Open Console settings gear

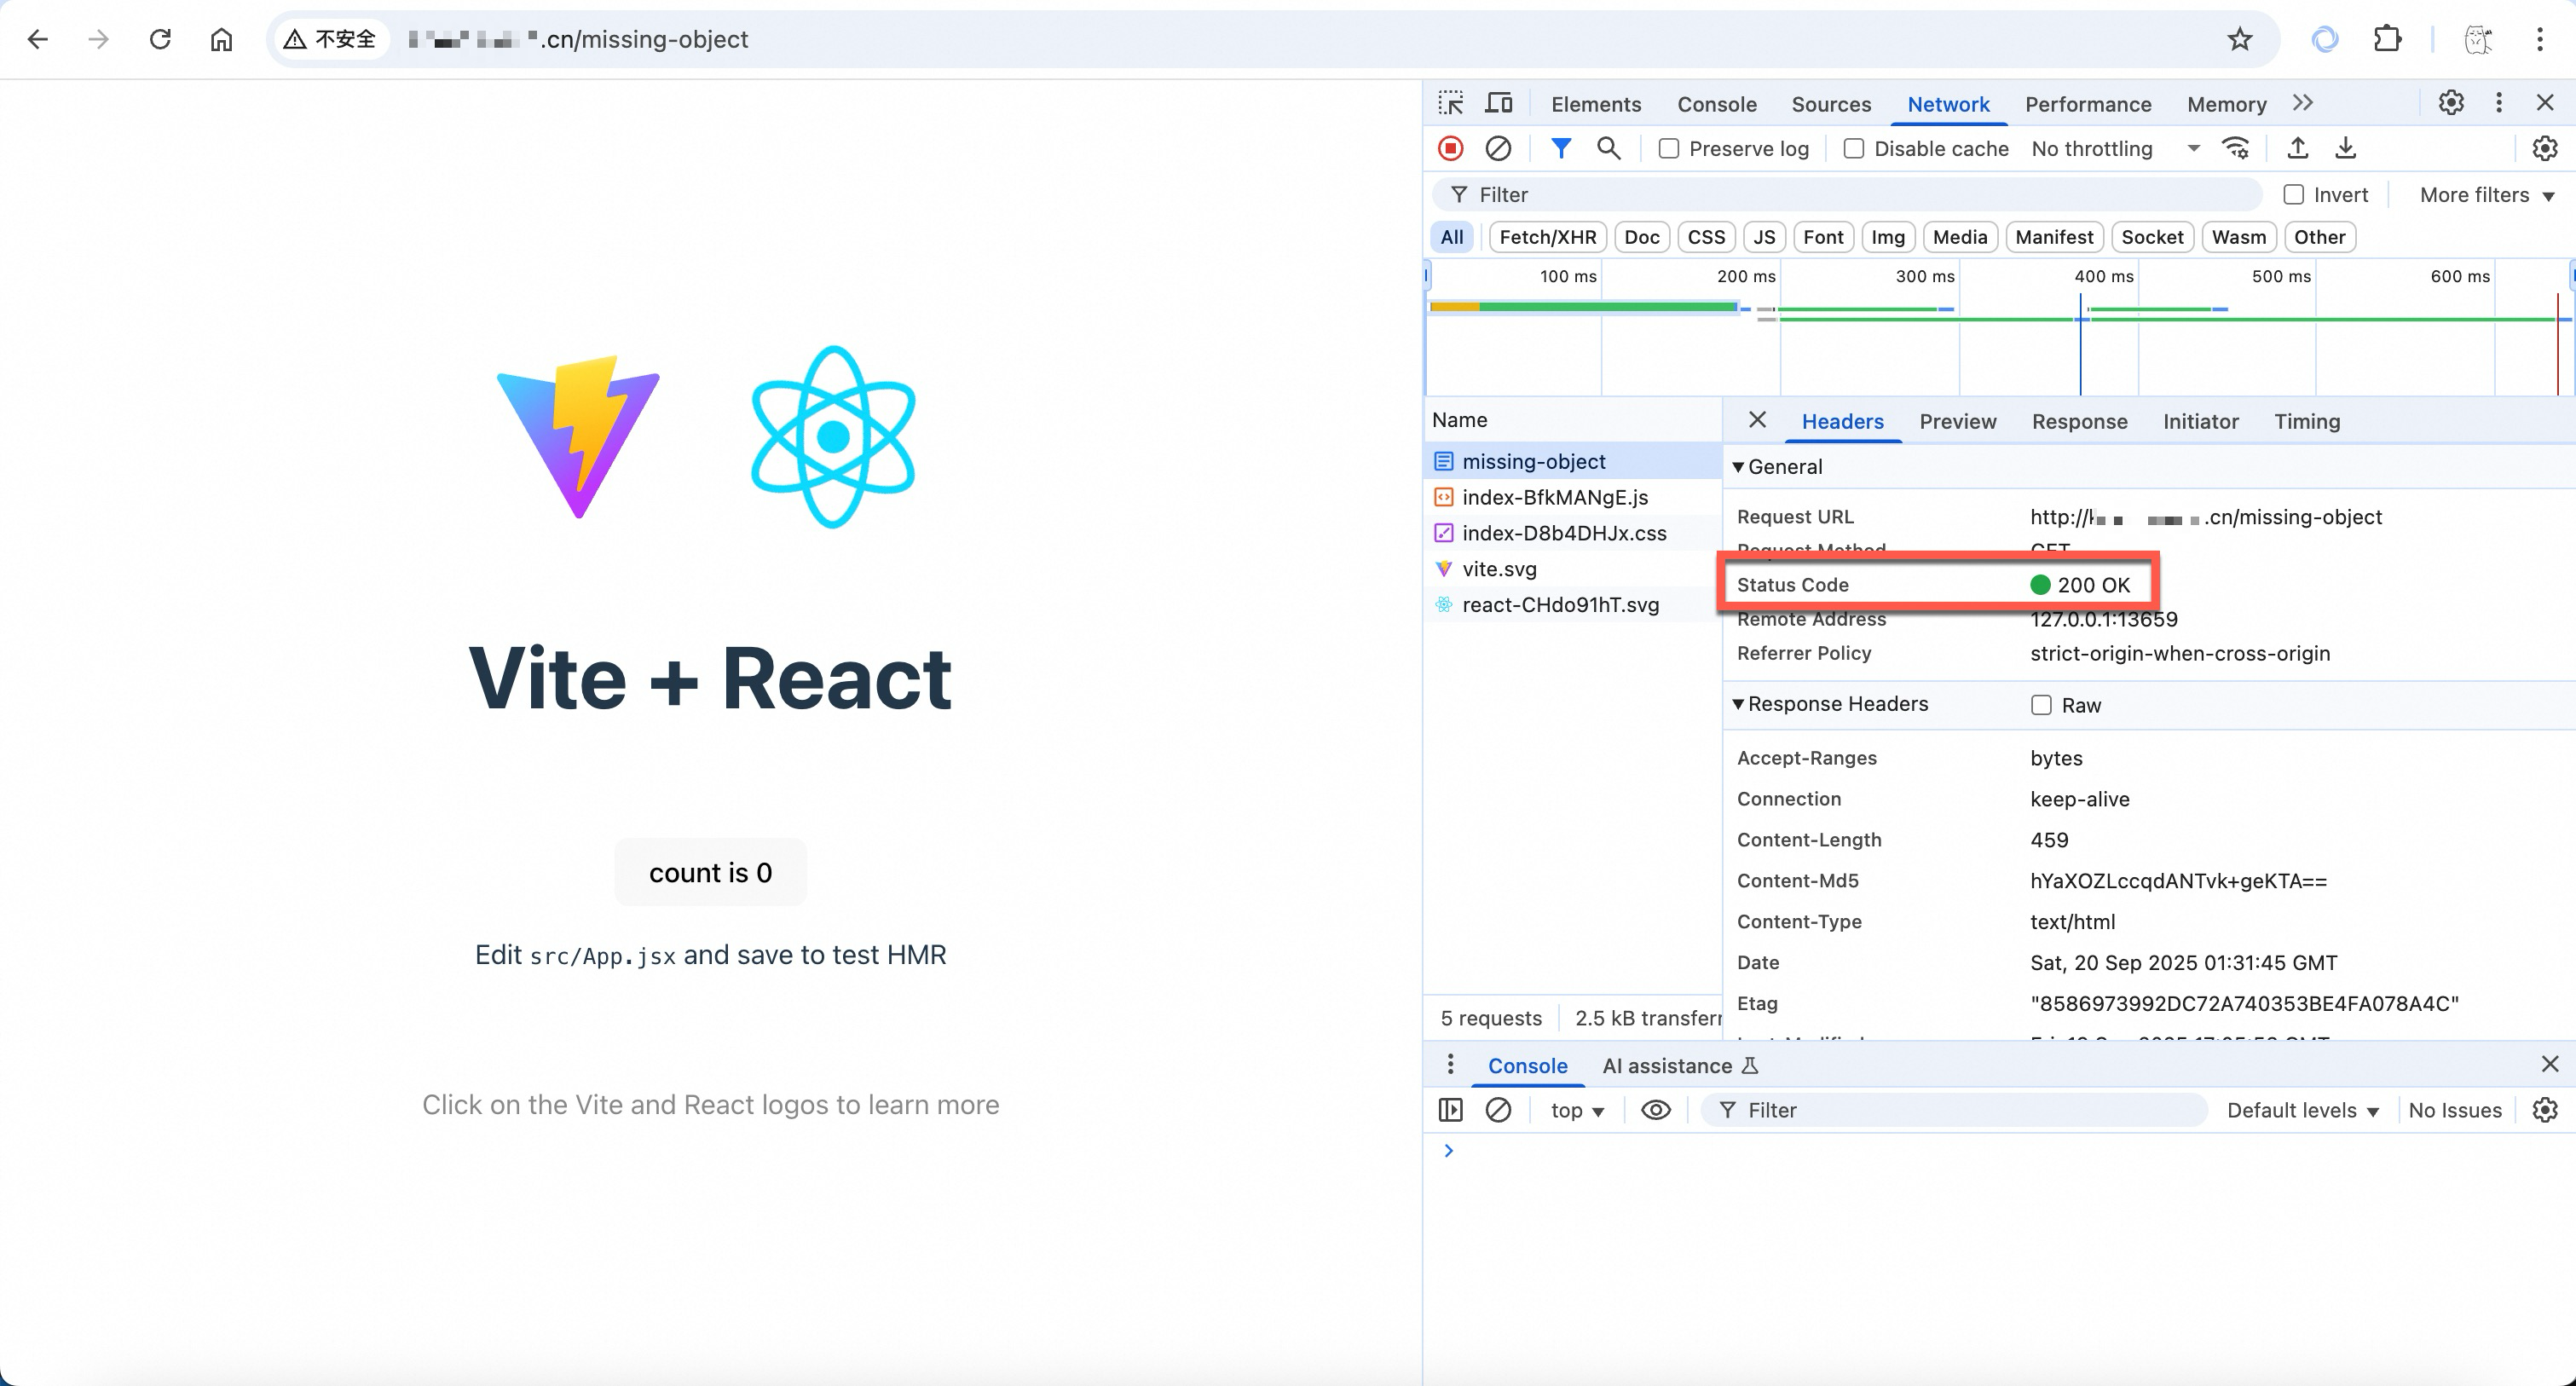click(2544, 1110)
